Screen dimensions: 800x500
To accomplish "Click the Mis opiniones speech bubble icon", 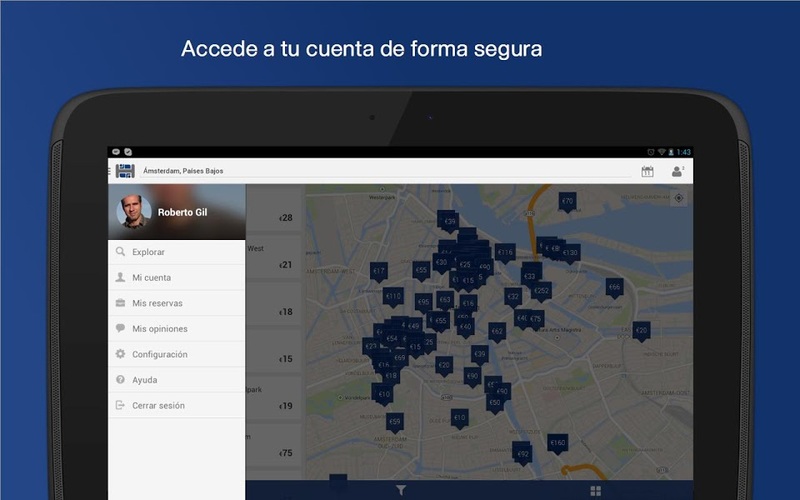I will [120, 328].
